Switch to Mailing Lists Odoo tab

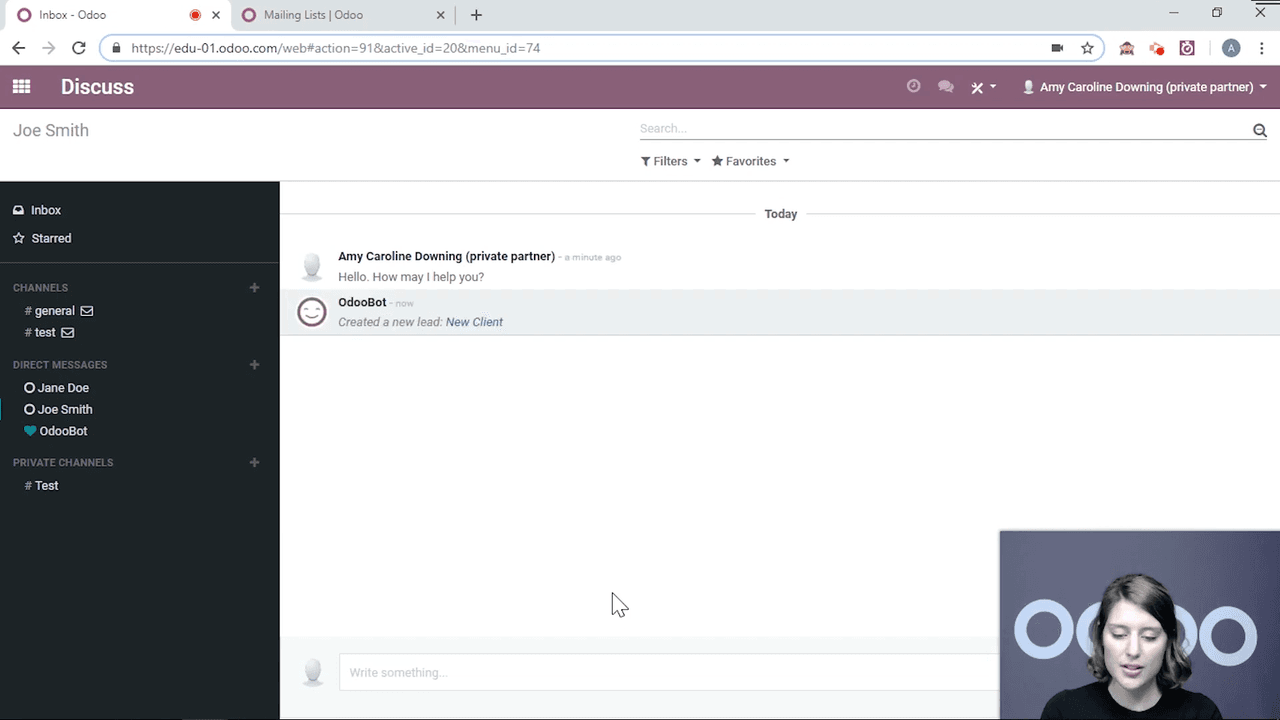[313, 15]
